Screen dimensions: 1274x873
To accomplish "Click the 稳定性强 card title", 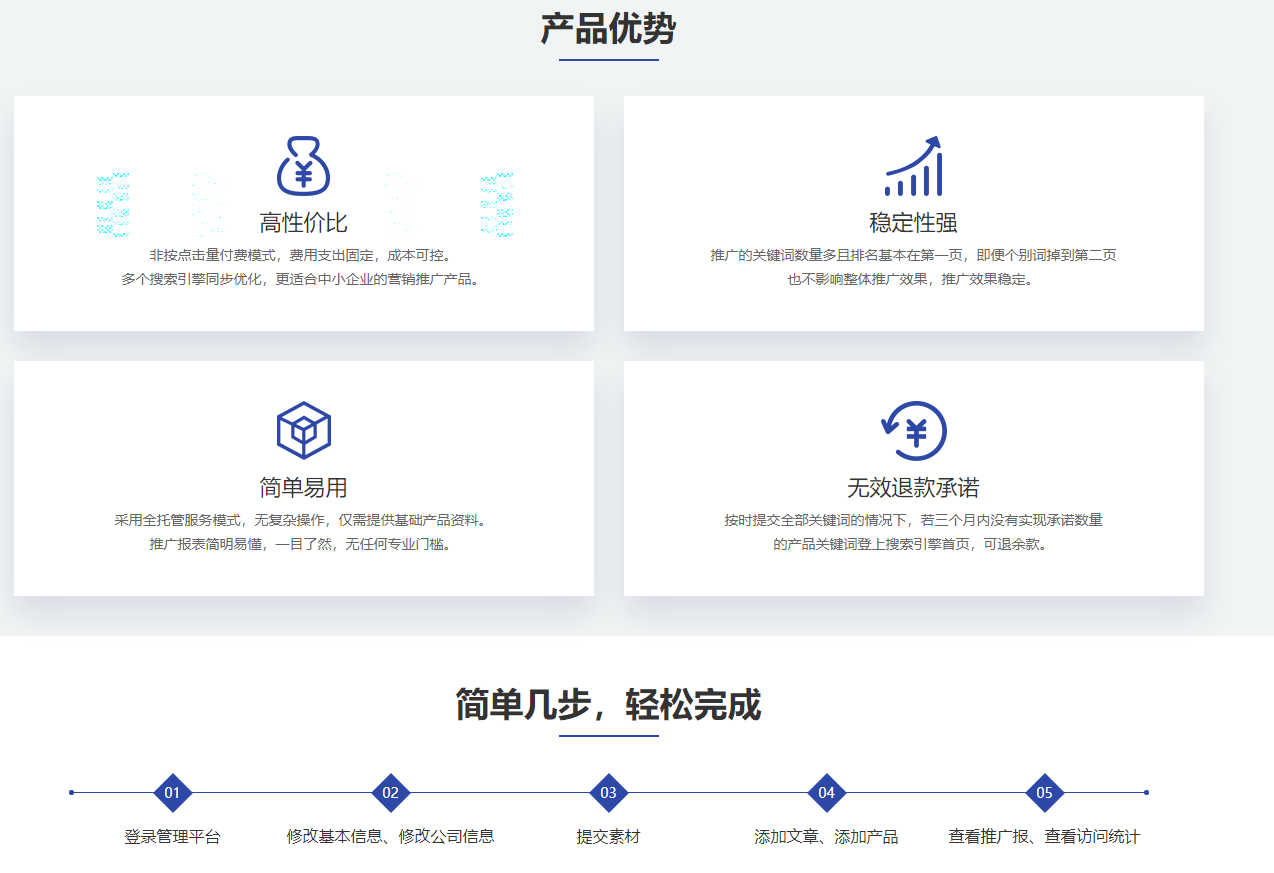I will click(913, 222).
